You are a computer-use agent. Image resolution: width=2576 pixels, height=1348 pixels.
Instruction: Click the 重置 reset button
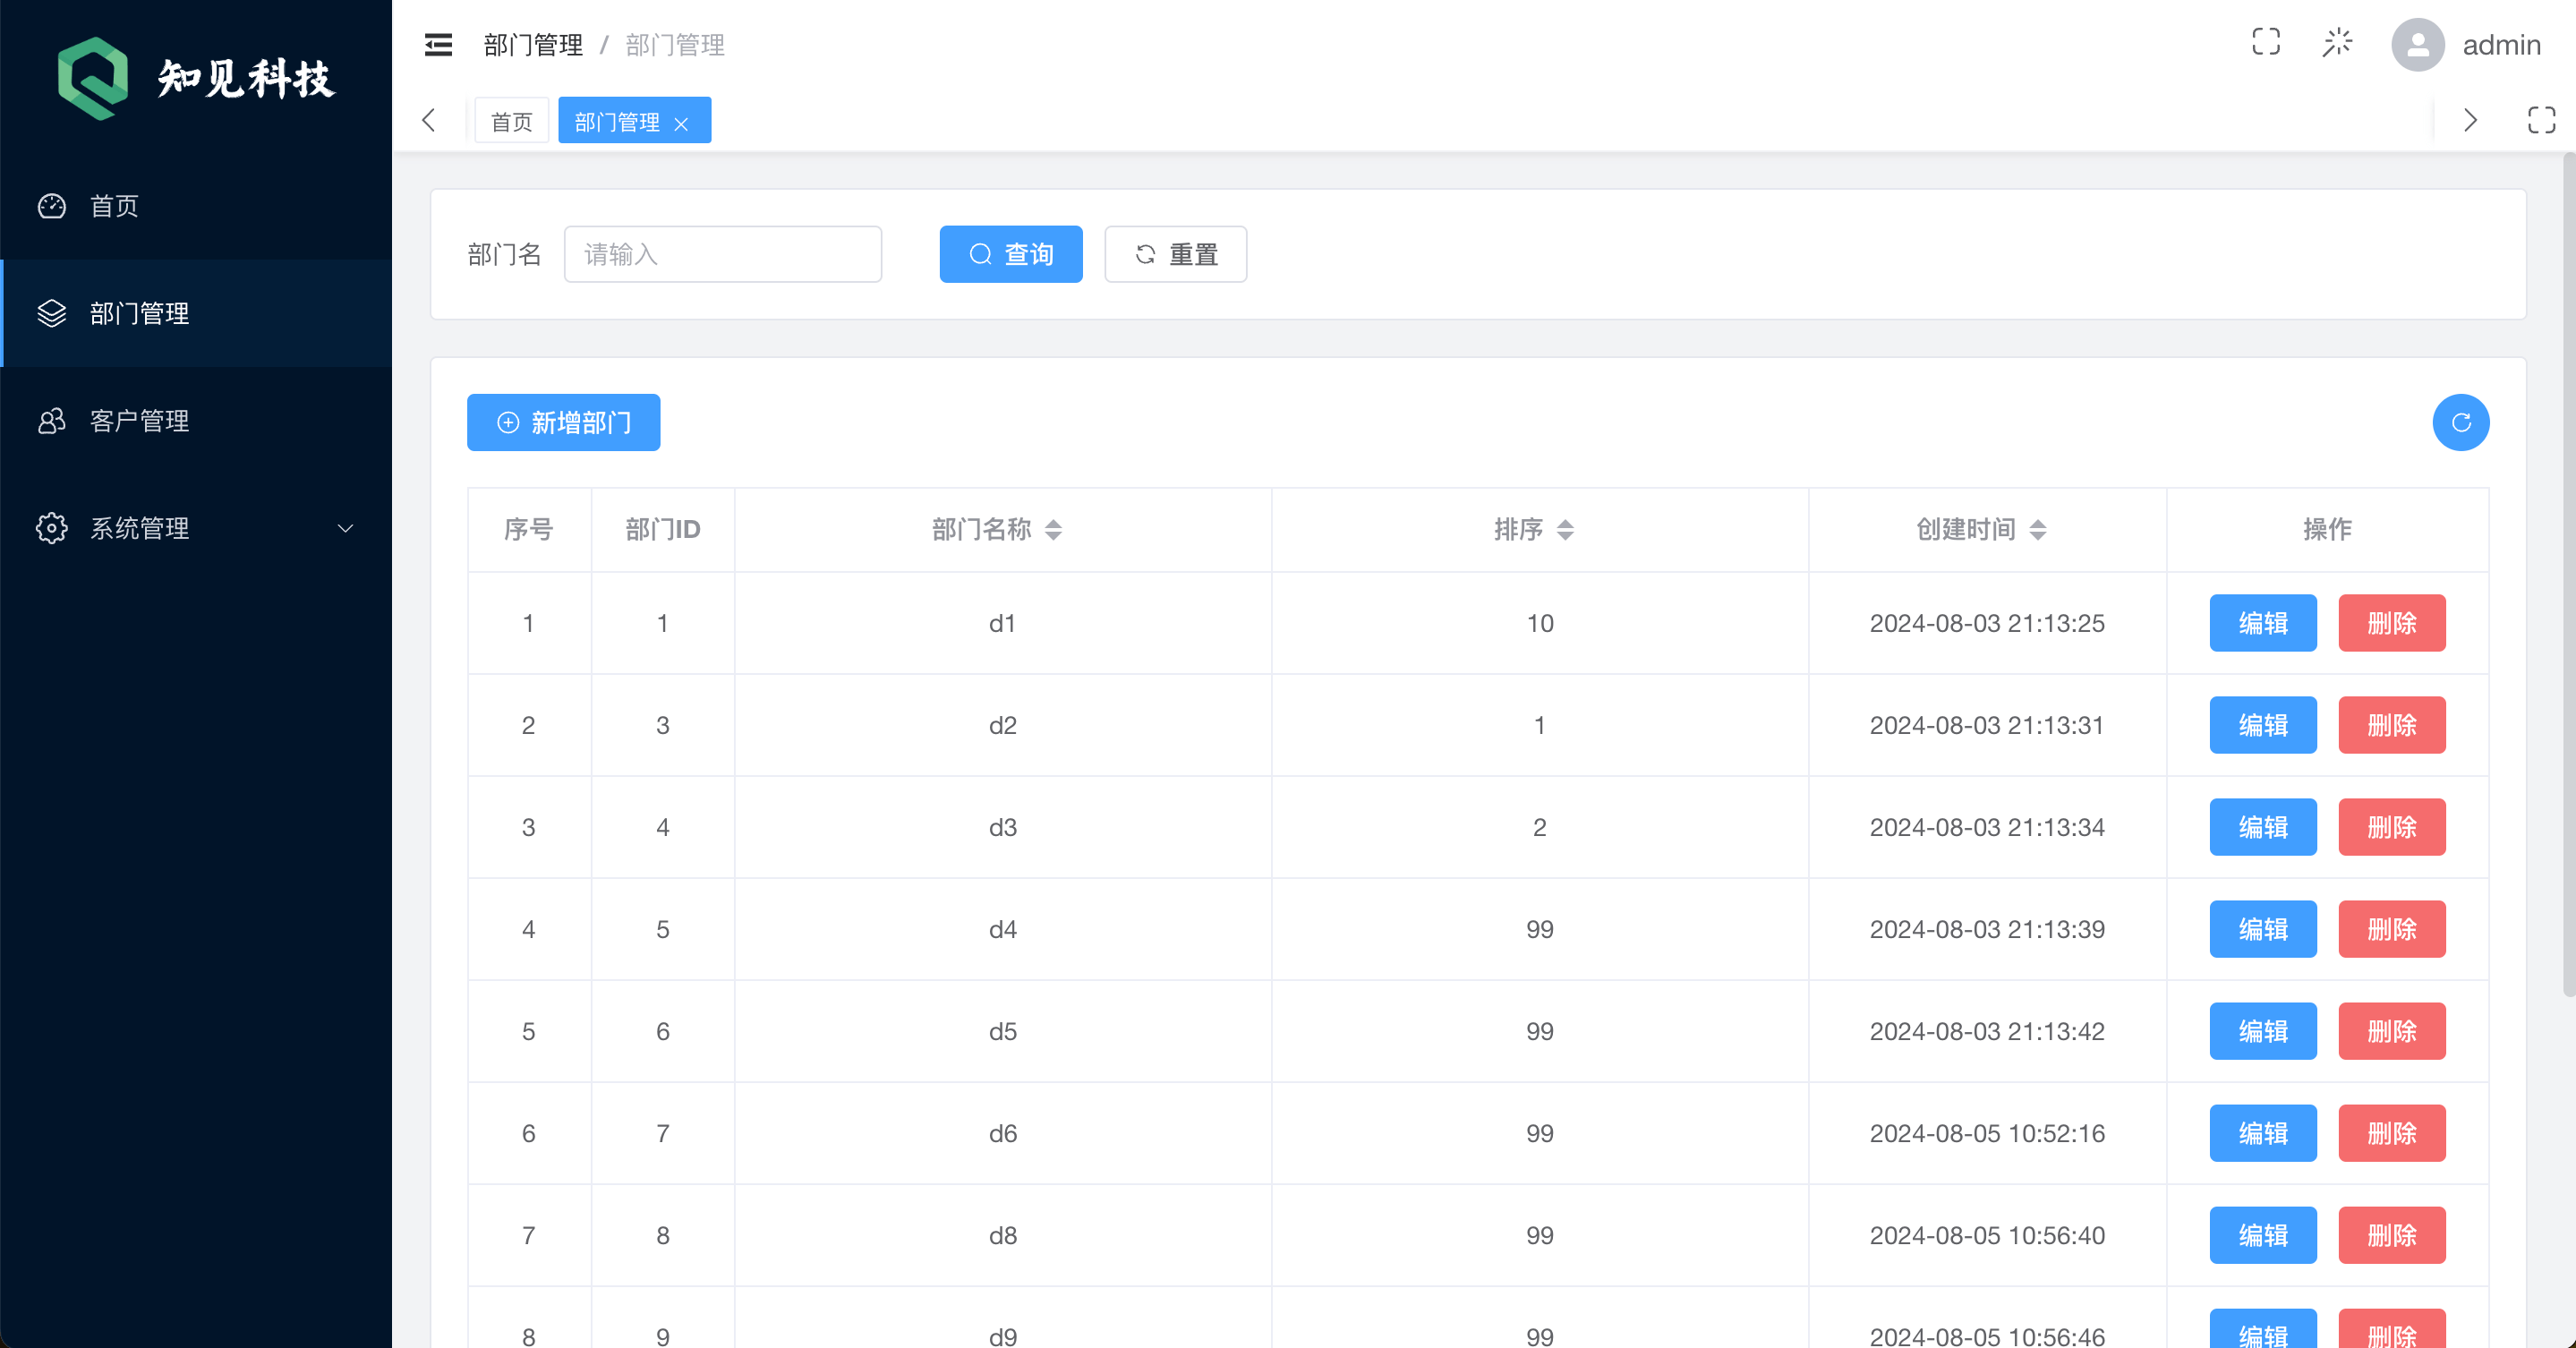click(x=1175, y=254)
